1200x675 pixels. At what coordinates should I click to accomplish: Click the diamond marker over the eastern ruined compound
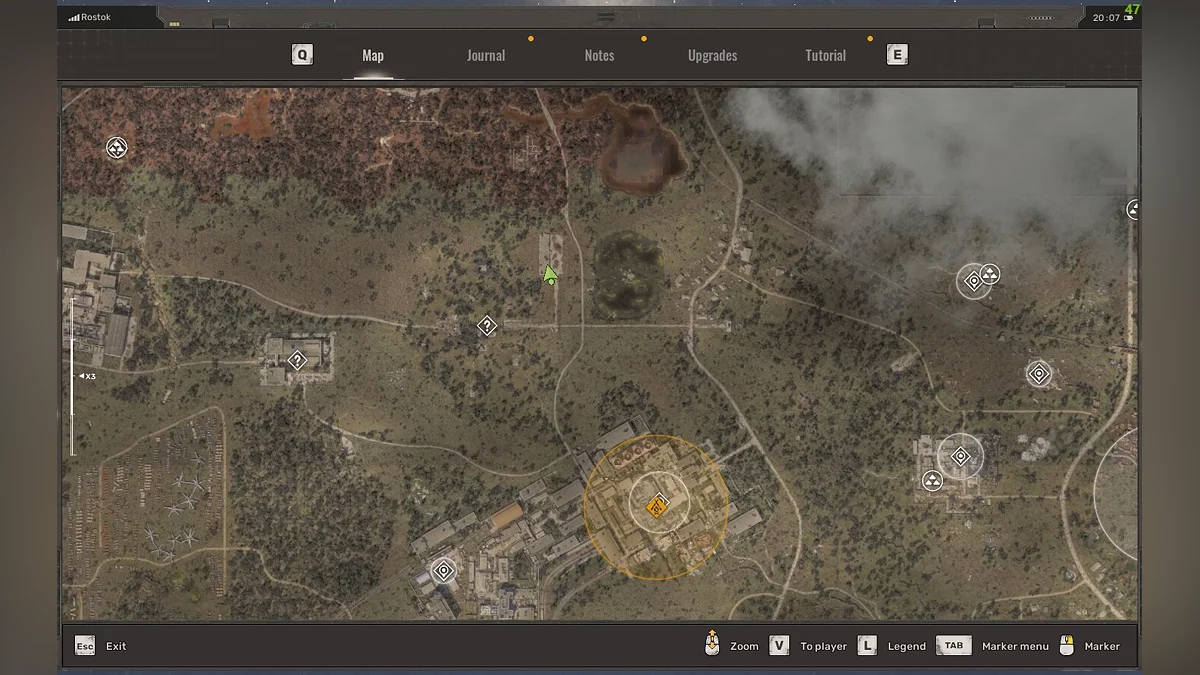coord(961,457)
